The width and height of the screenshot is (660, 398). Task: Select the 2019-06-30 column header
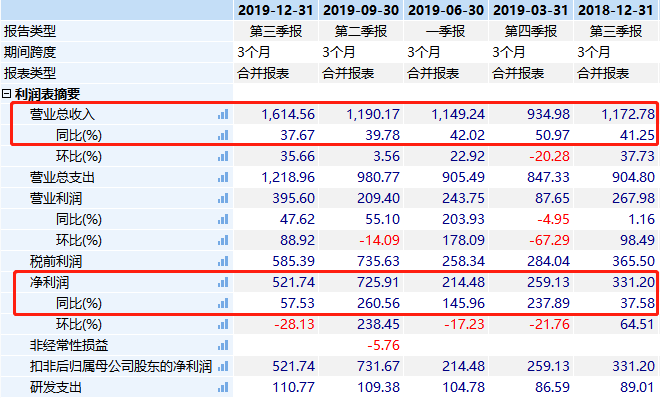(446, 10)
